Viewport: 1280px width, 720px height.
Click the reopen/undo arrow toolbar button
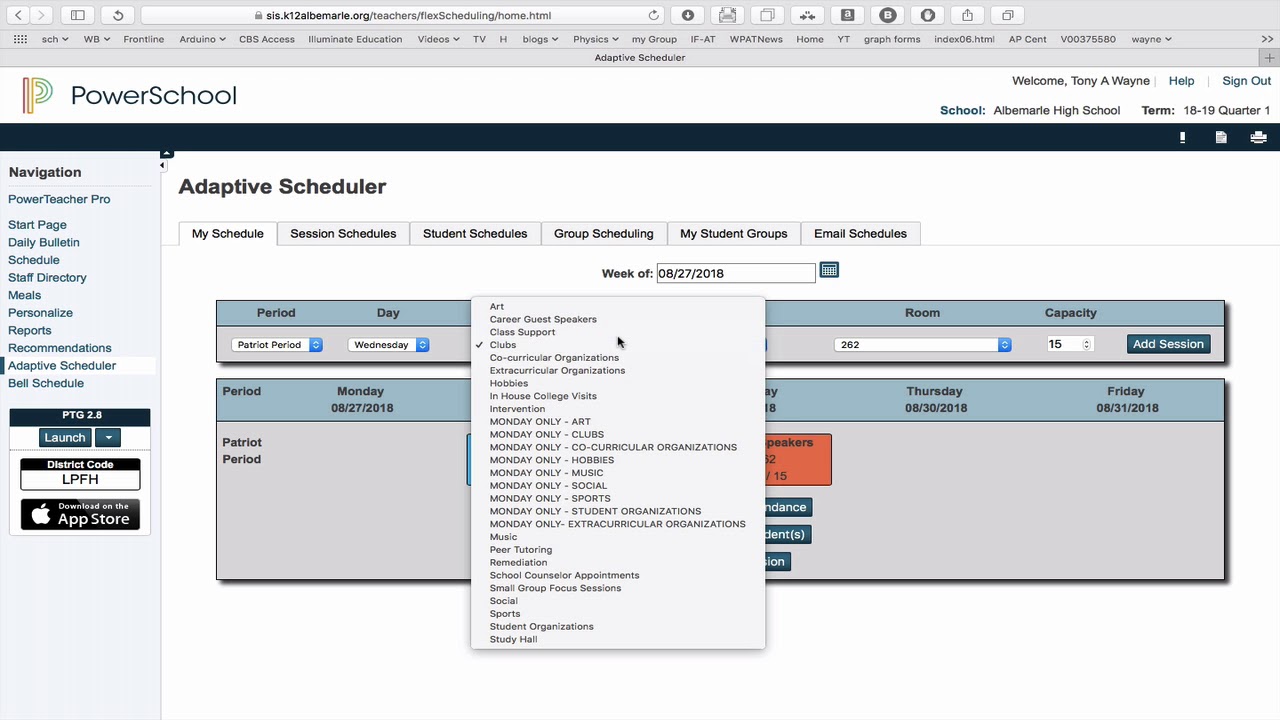pos(118,15)
